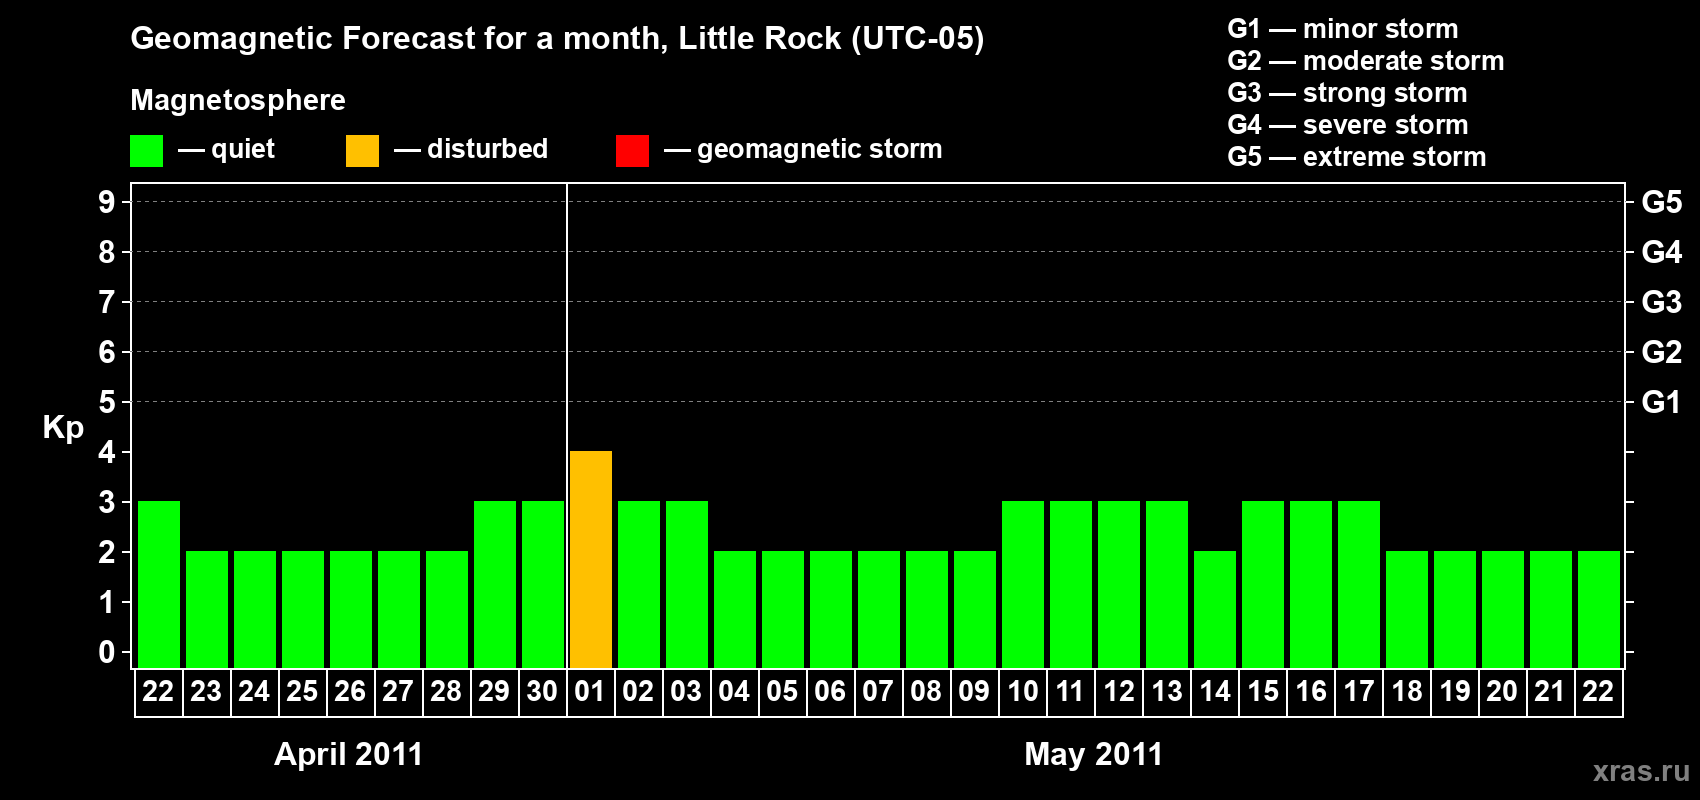Screen dimensions: 1700x800
Task: Click the G2 marker on right axis
Action: tap(1661, 352)
